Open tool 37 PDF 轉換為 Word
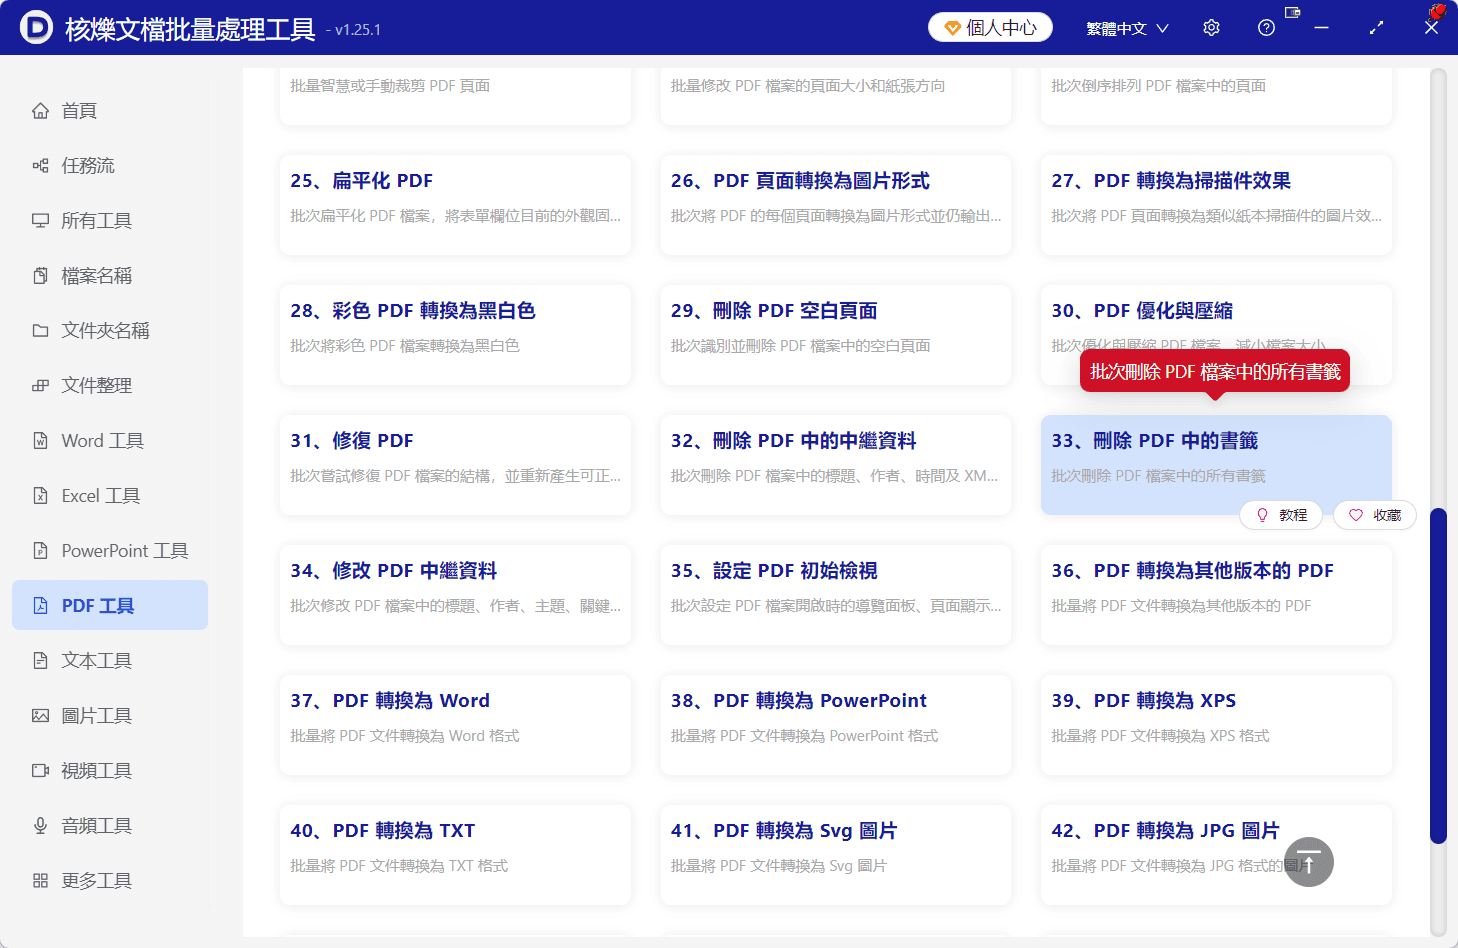This screenshot has height=948, width=1458. [455, 725]
